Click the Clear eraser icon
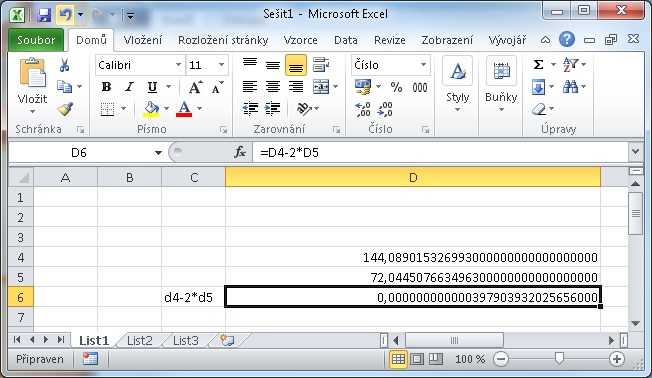Viewport: 652px width, 378px height. click(539, 109)
